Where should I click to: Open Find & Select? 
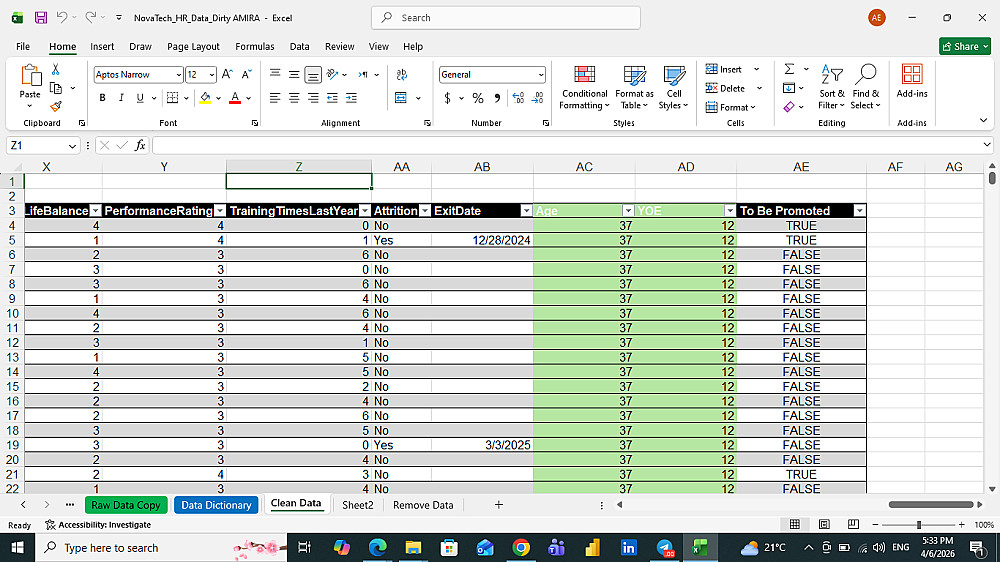click(x=865, y=87)
